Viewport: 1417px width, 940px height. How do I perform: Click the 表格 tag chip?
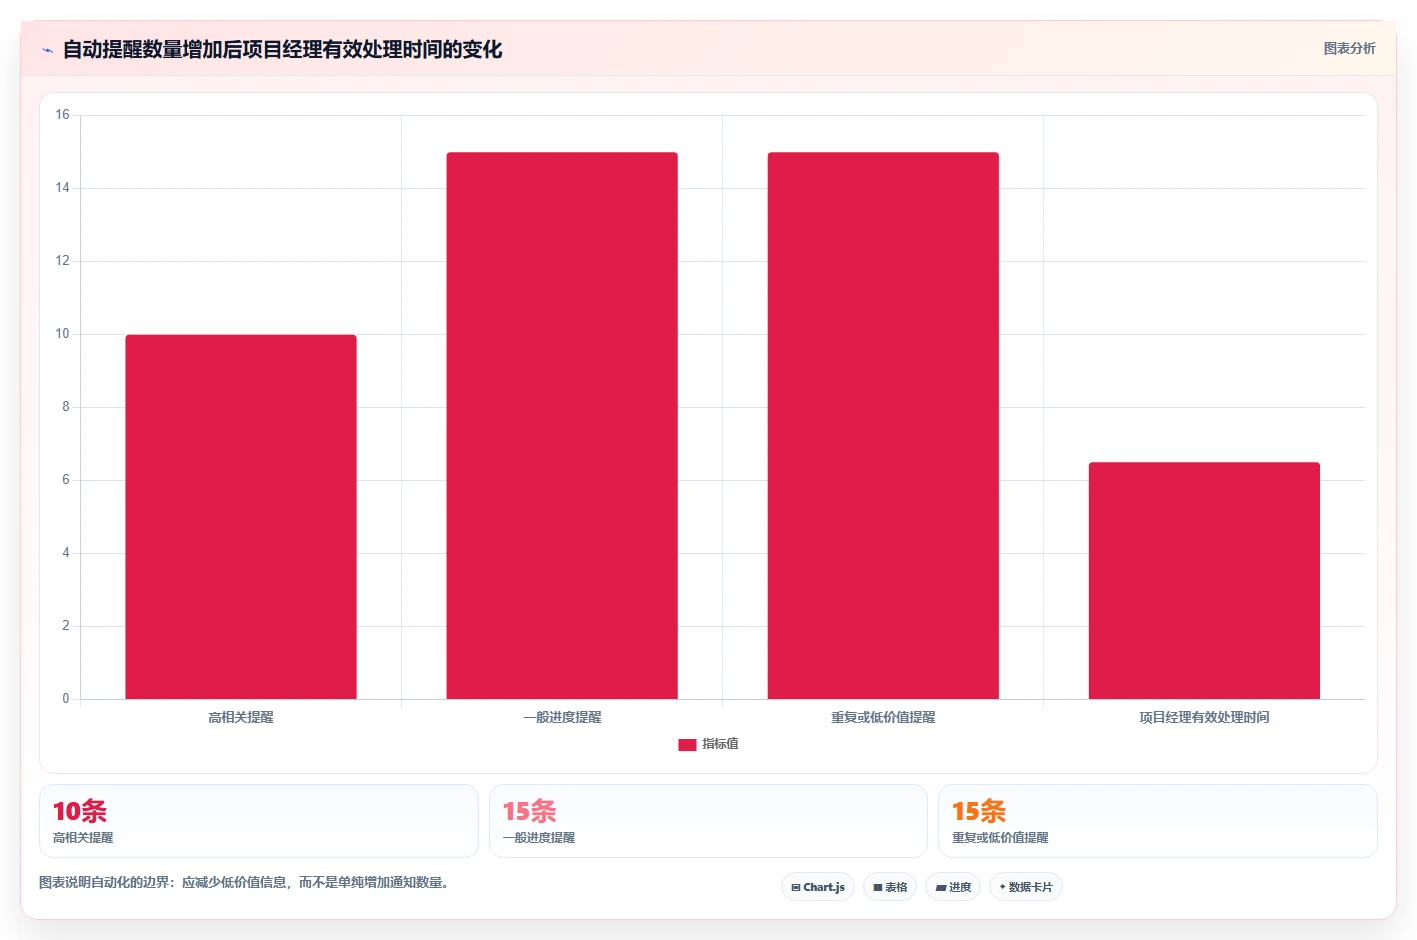point(890,887)
